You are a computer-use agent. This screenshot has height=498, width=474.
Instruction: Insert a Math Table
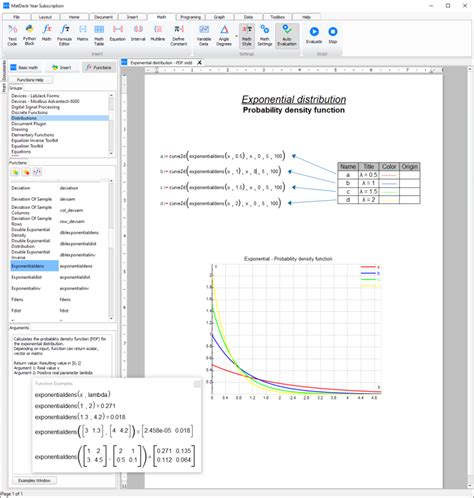[99, 35]
